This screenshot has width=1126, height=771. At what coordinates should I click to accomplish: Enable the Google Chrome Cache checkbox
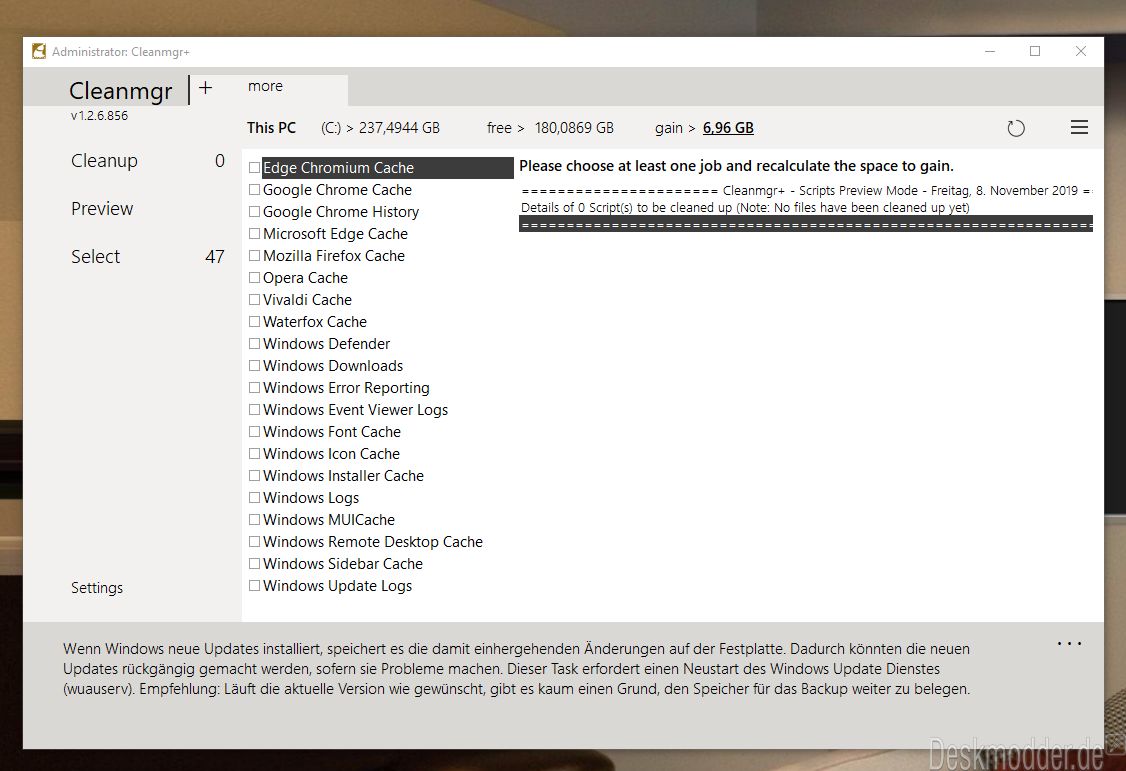point(254,190)
